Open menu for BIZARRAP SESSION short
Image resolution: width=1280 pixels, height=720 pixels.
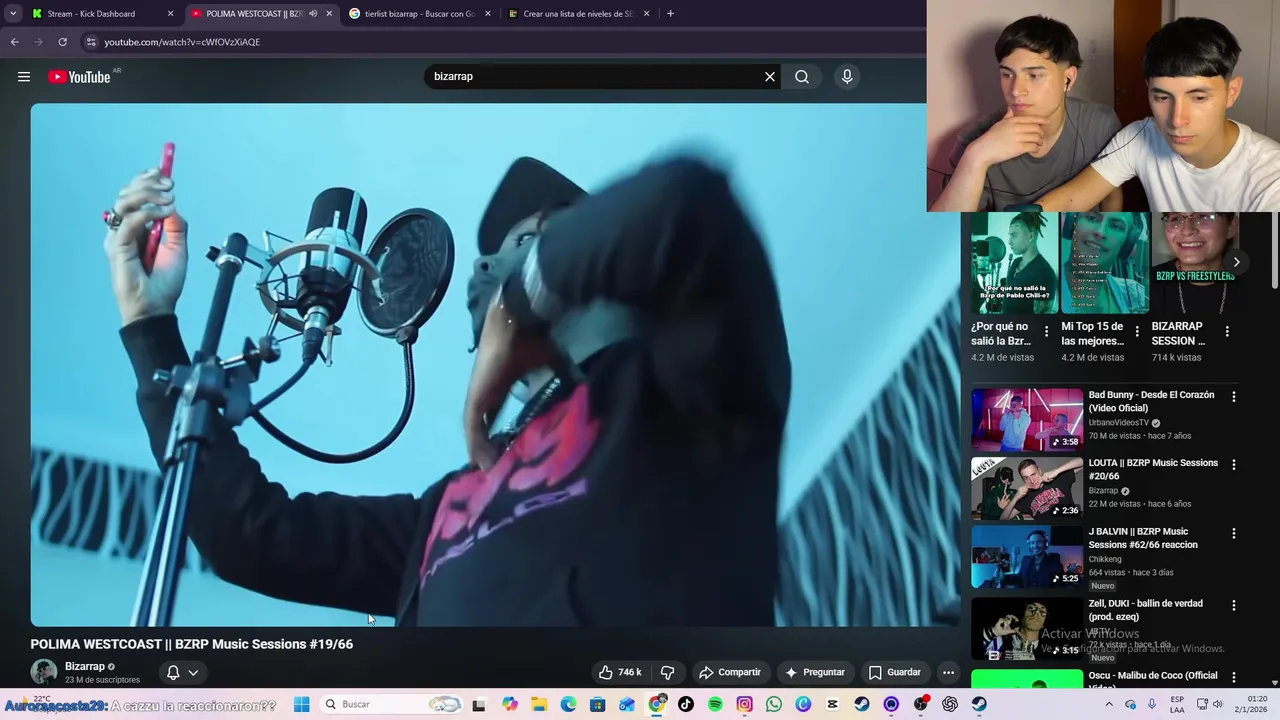pos(1227,331)
